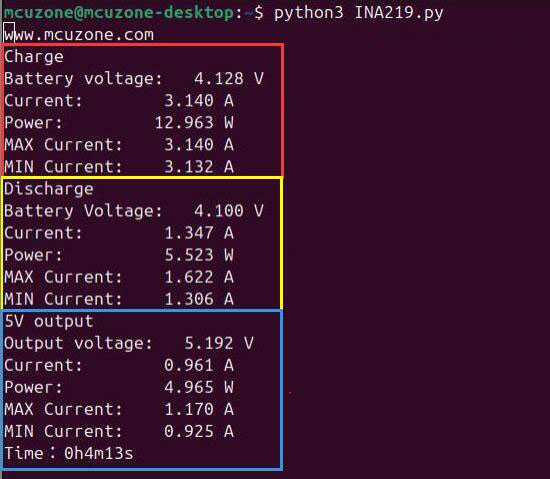Click the python3 INA219.py command text
Screen dimensions: 550x479
[358, 13]
